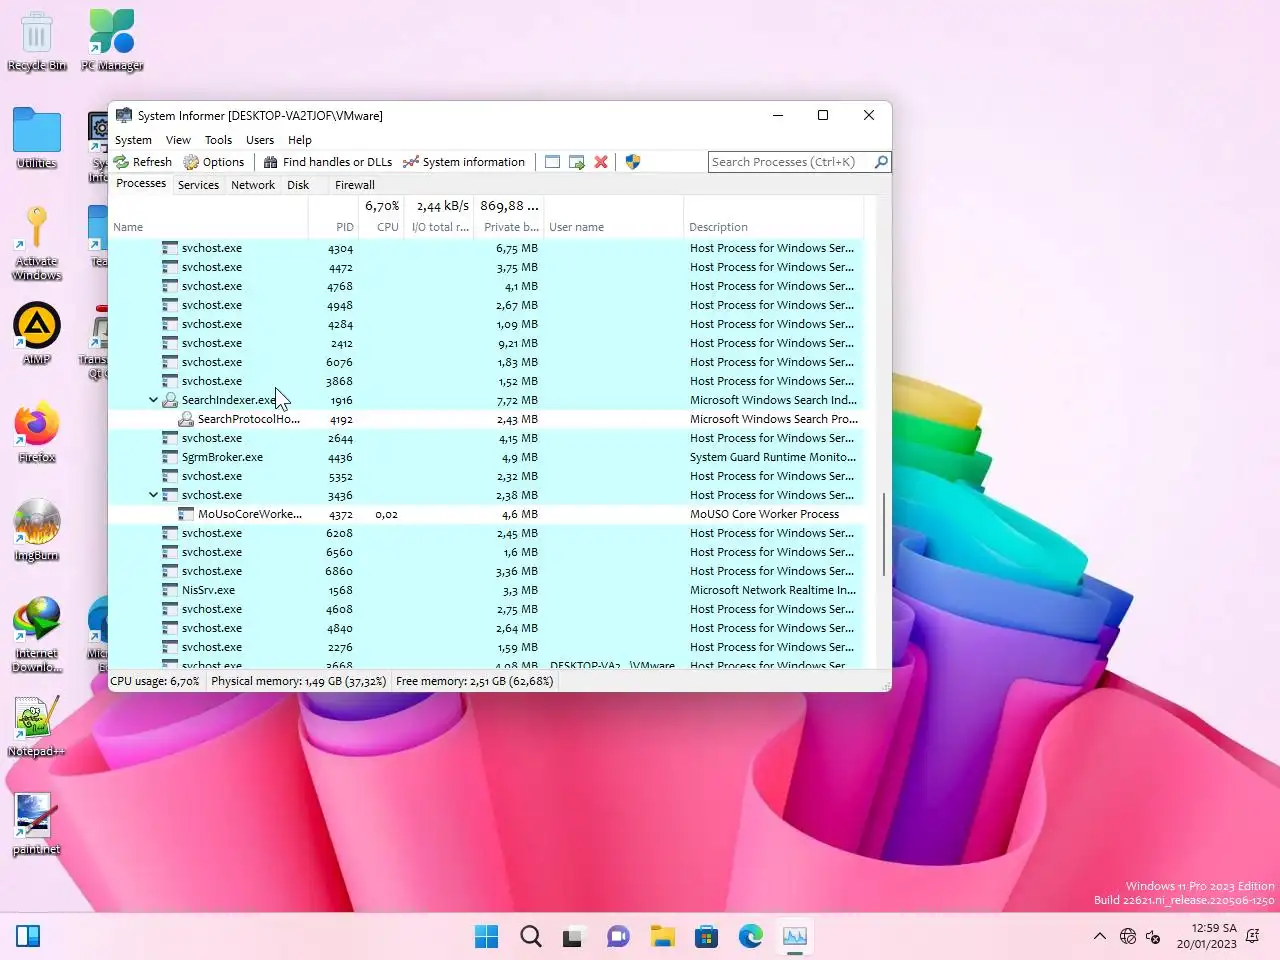Image resolution: width=1280 pixels, height=960 pixels.
Task: Sort by I/O total rate column header
Action: click(x=440, y=227)
